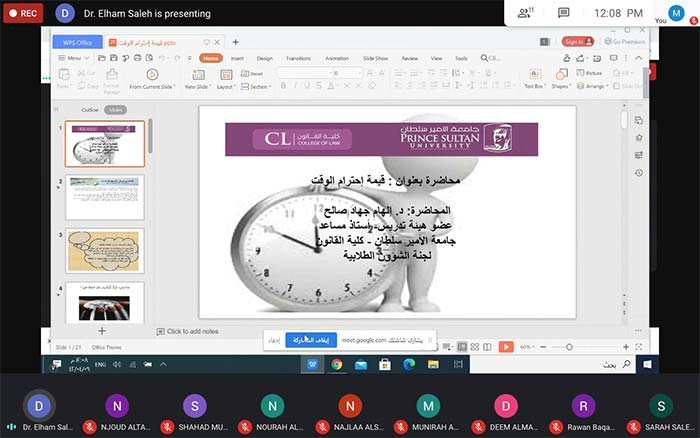The image size is (700, 438).
Task: Open the Mail app from taskbar
Action: point(361,365)
